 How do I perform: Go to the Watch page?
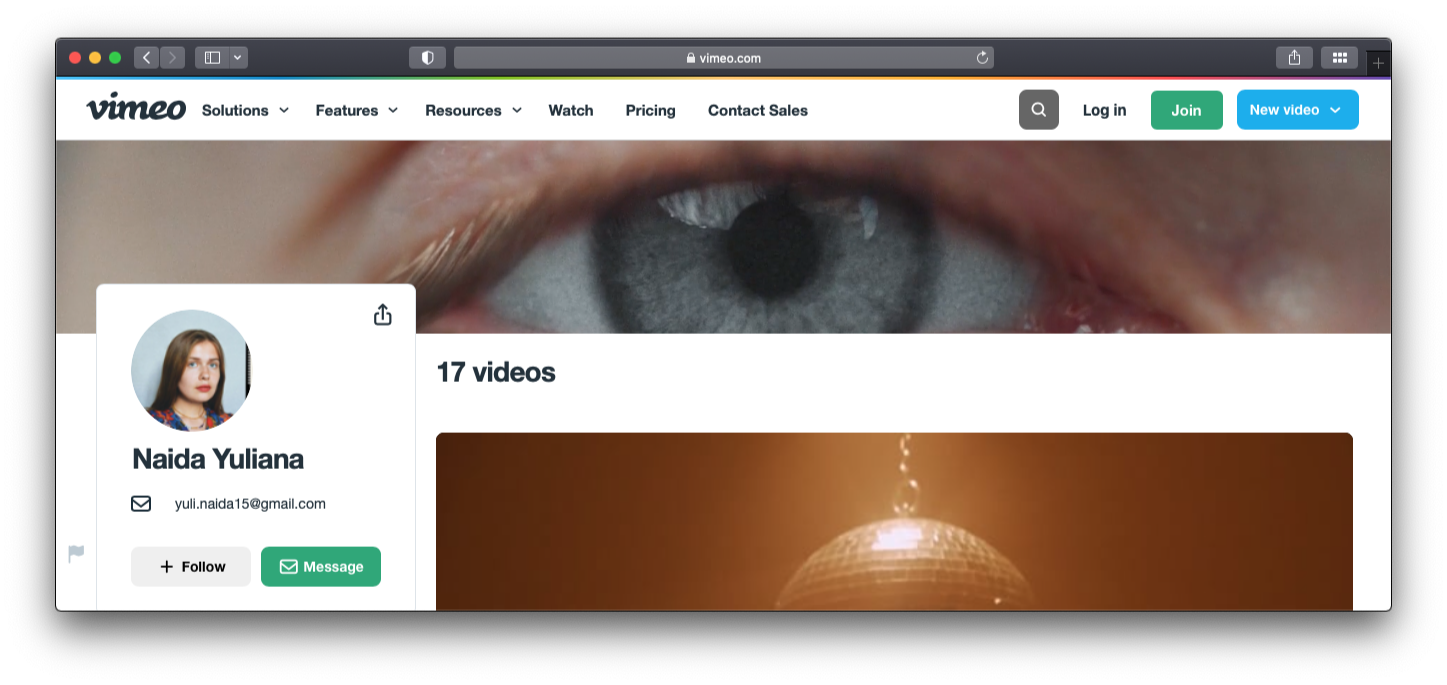click(x=571, y=110)
